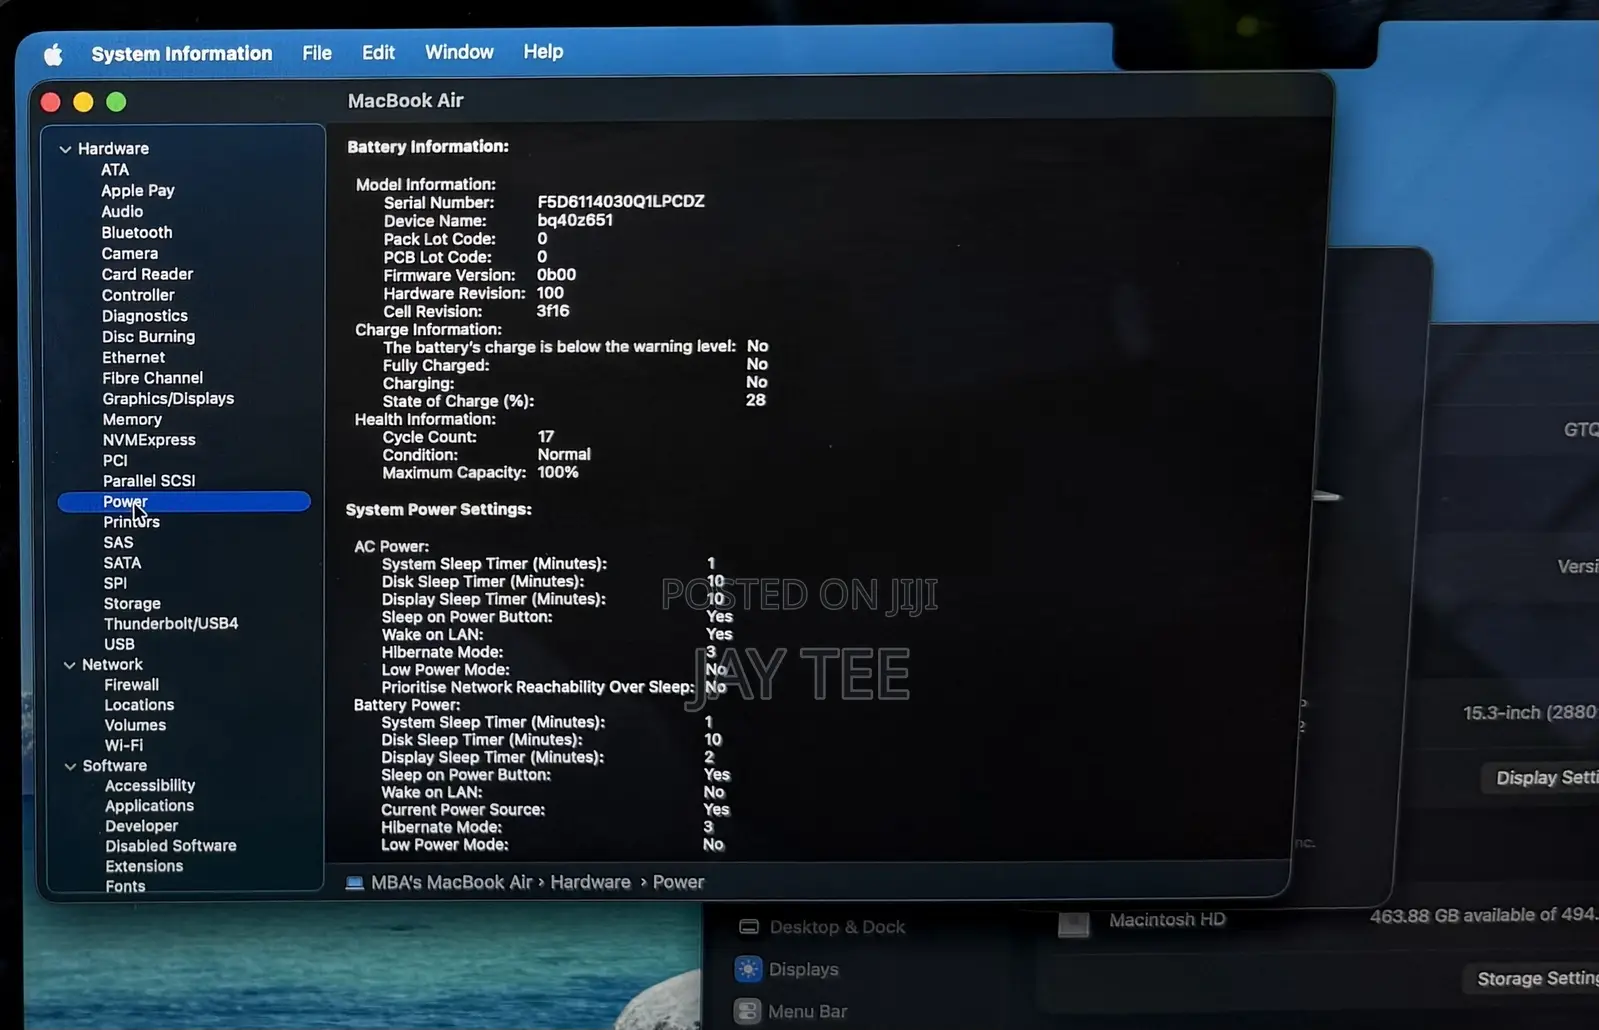Select SPI in the sidebar
The height and width of the screenshot is (1030, 1599).
(x=115, y=584)
